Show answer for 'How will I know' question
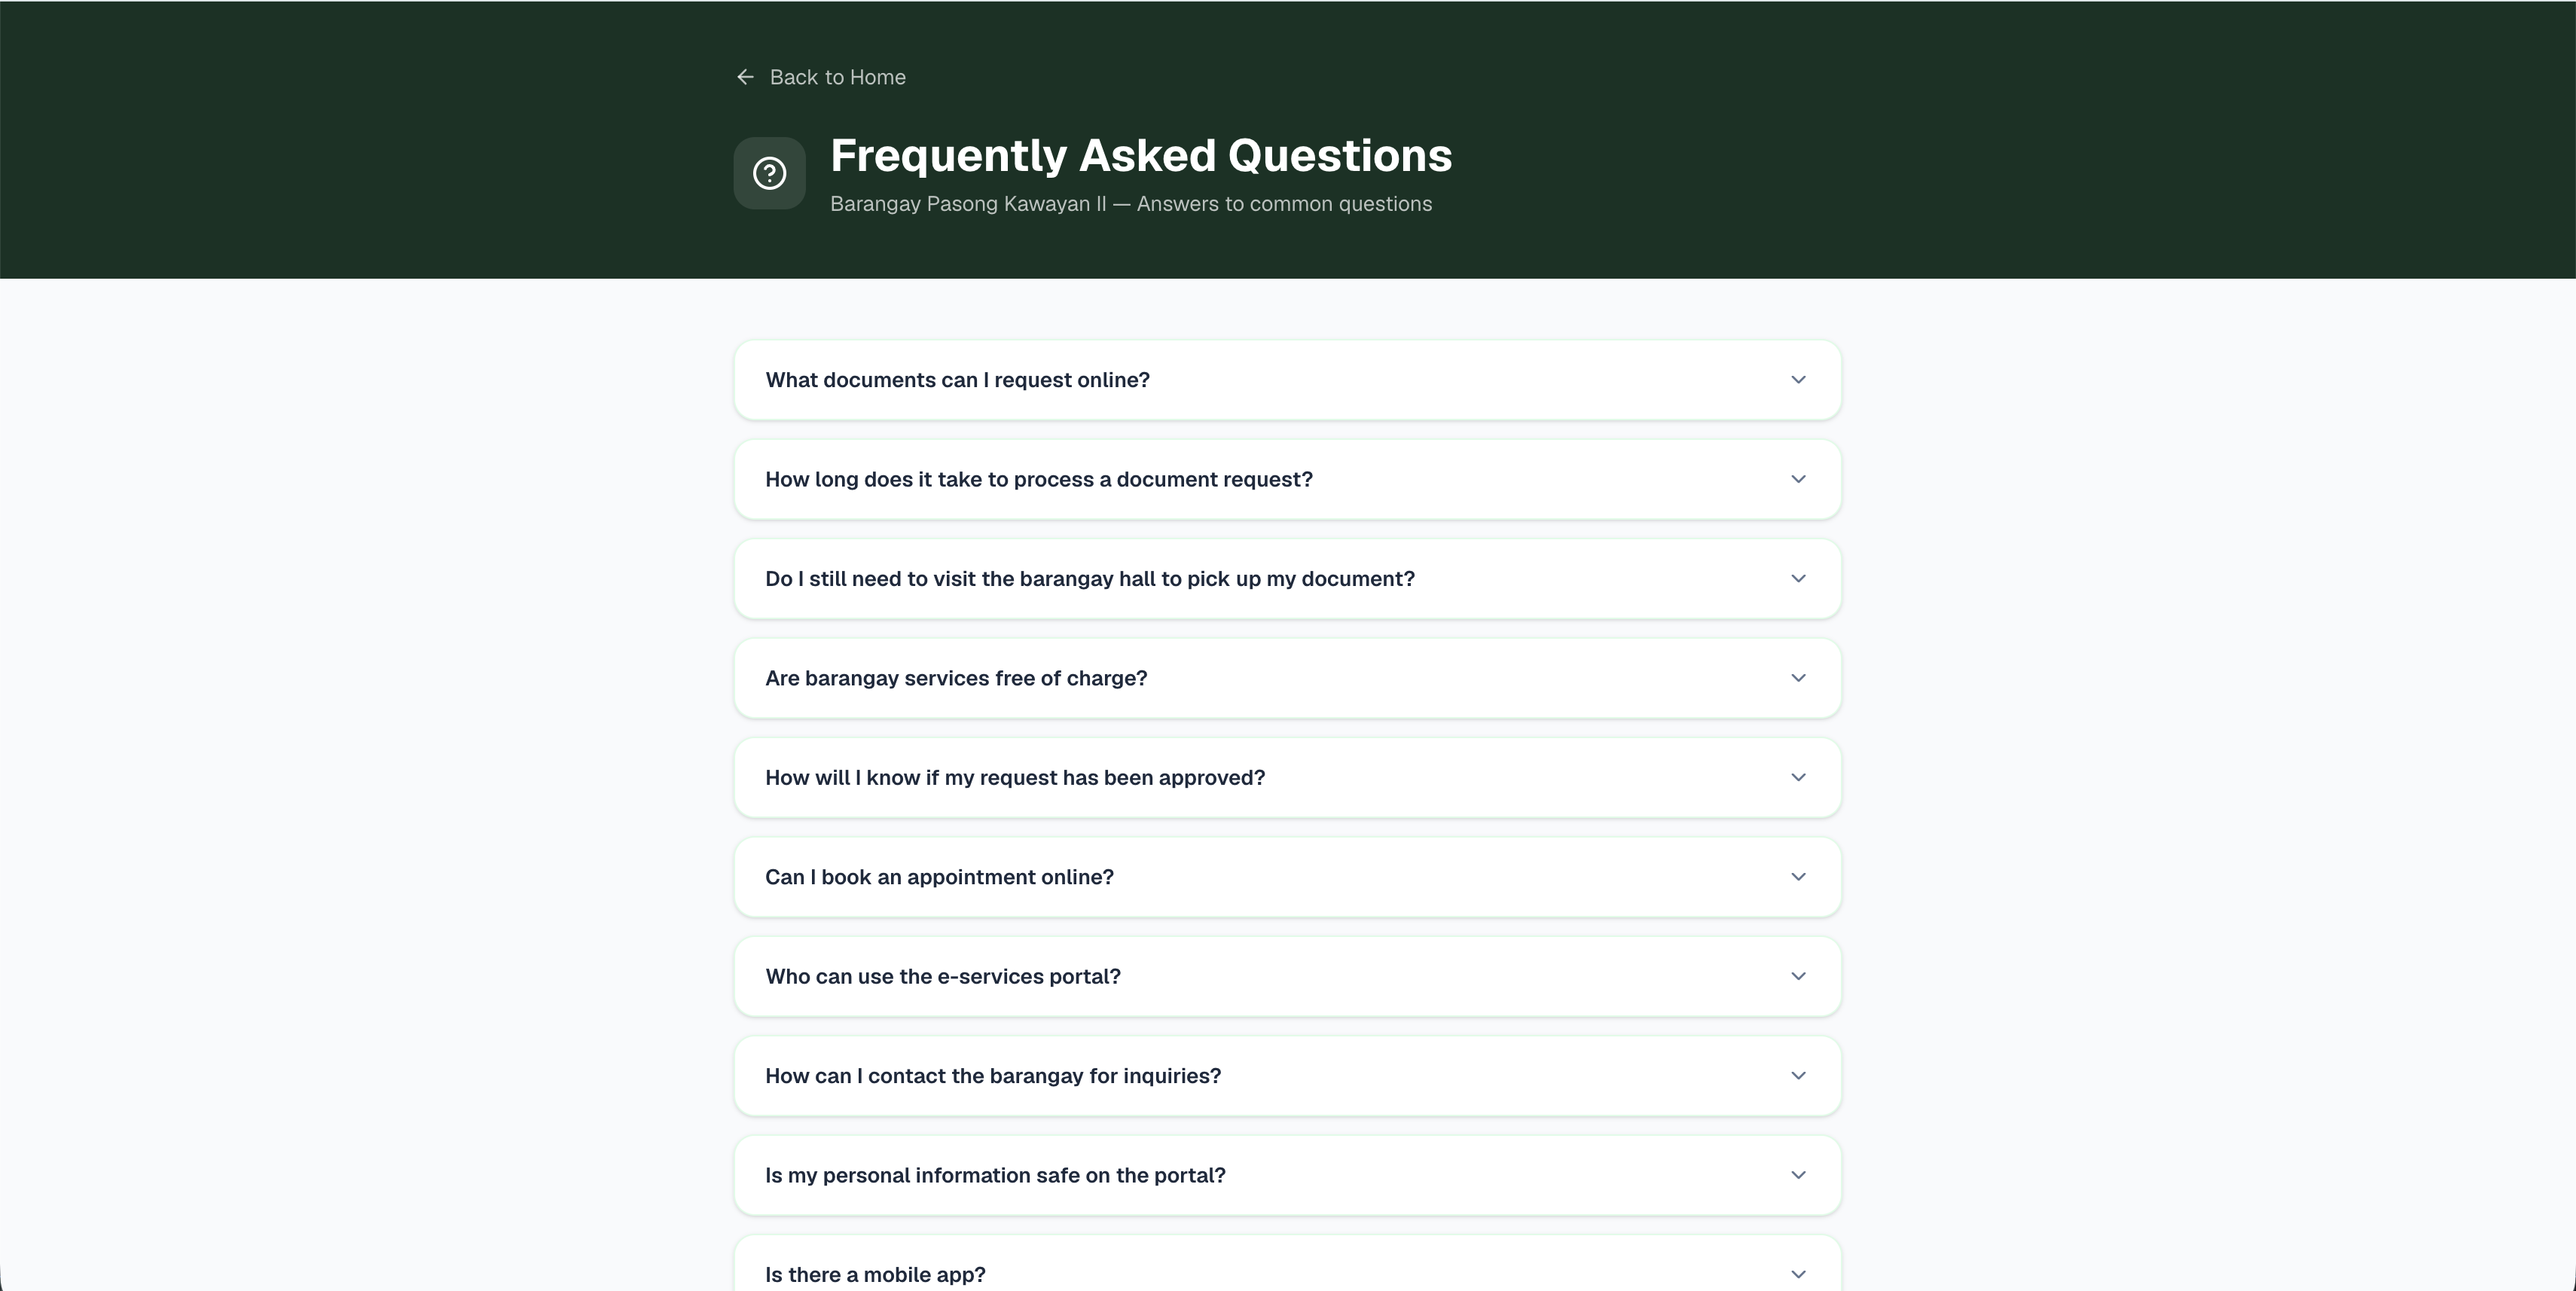Viewport: 2576px width, 1291px height. (x=1287, y=777)
